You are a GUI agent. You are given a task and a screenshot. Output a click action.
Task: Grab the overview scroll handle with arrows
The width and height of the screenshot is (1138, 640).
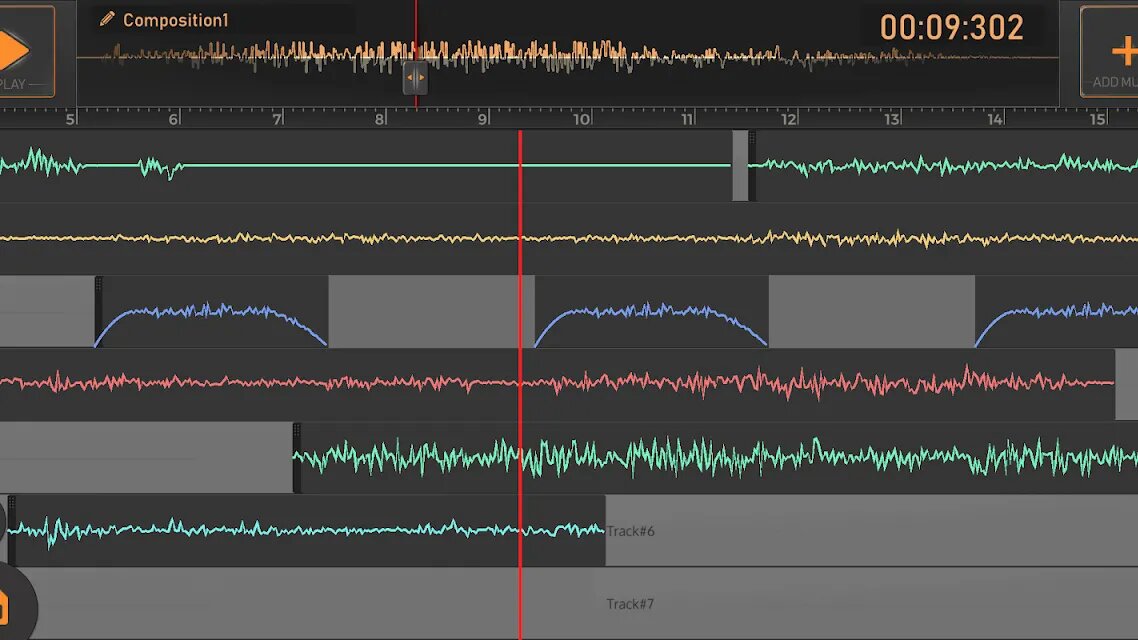coord(415,78)
